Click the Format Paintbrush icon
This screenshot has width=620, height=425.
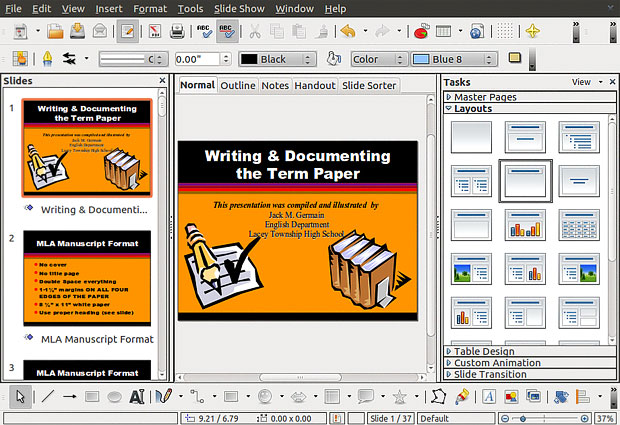click(322, 31)
